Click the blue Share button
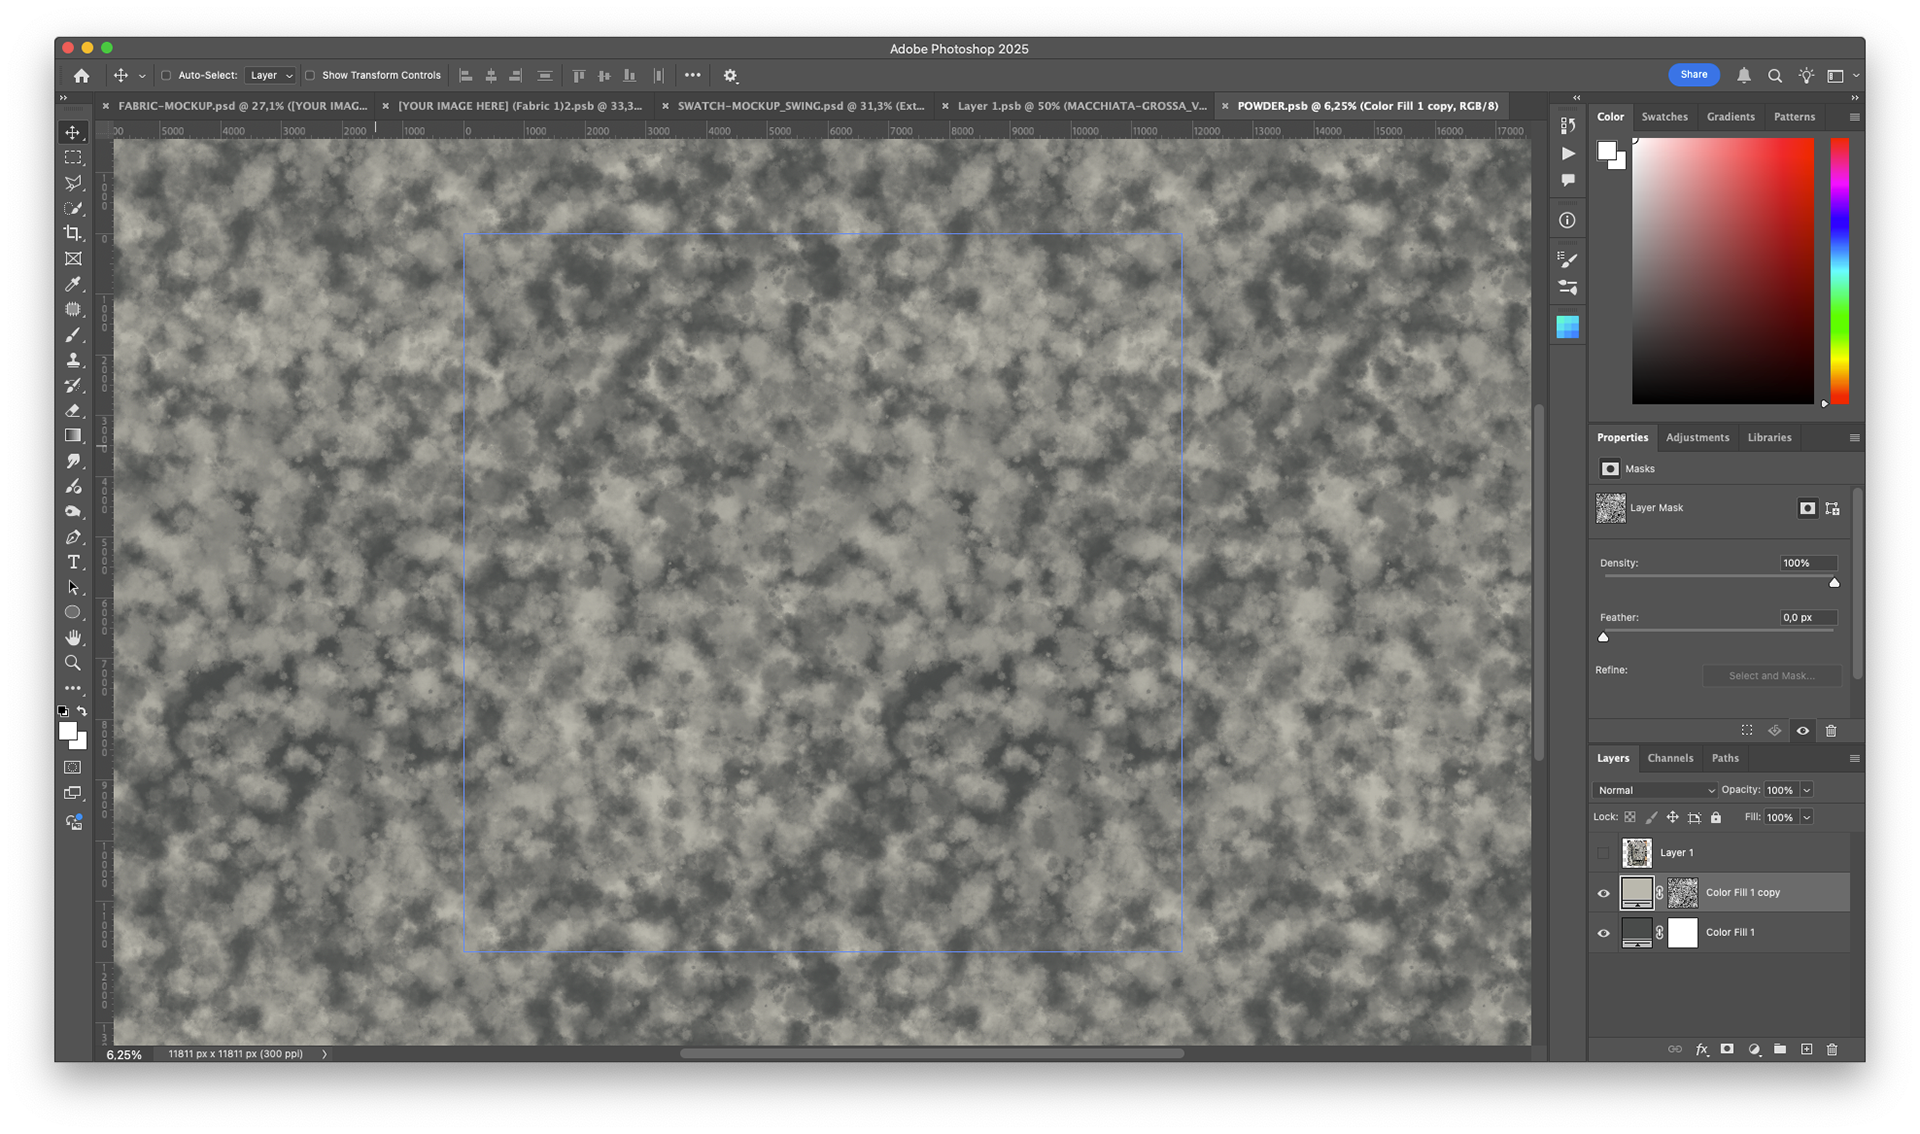The image size is (1920, 1134). [1693, 75]
